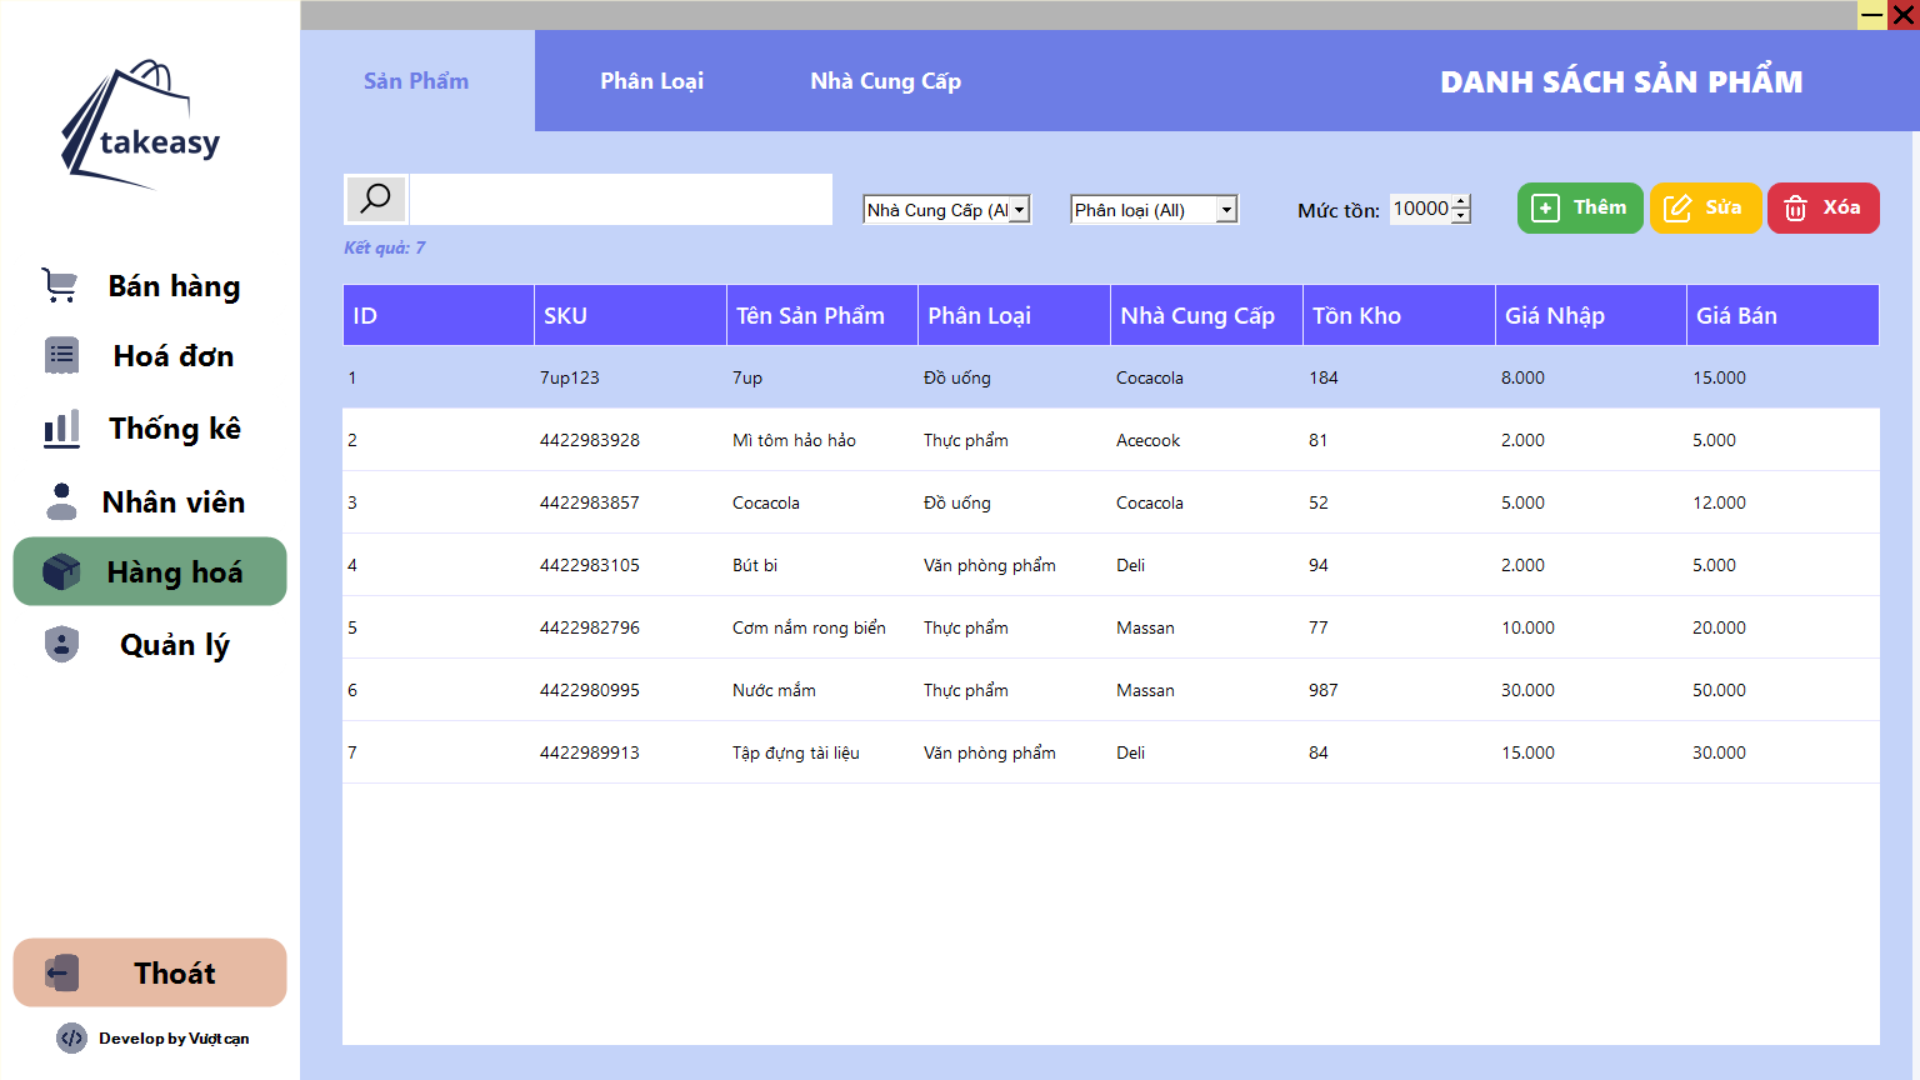Expand the Phân loại (All) dropdown

(x=1226, y=210)
